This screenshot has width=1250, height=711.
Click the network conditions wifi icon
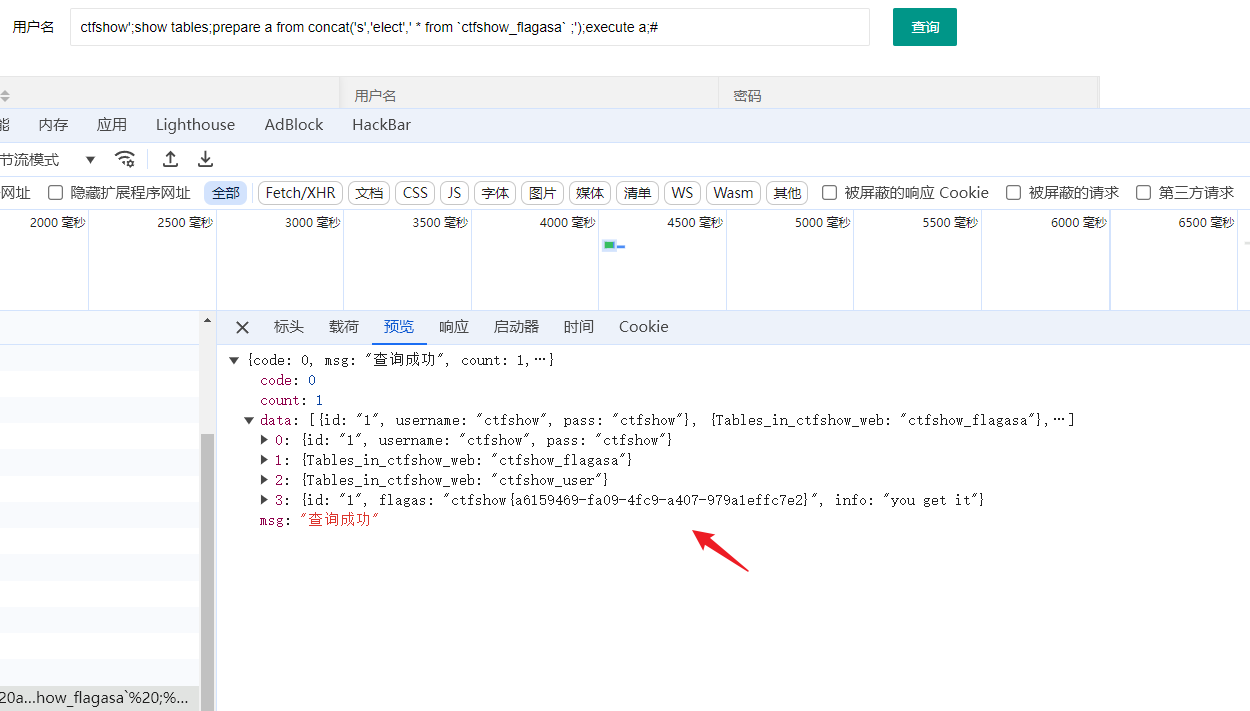point(125,159)
